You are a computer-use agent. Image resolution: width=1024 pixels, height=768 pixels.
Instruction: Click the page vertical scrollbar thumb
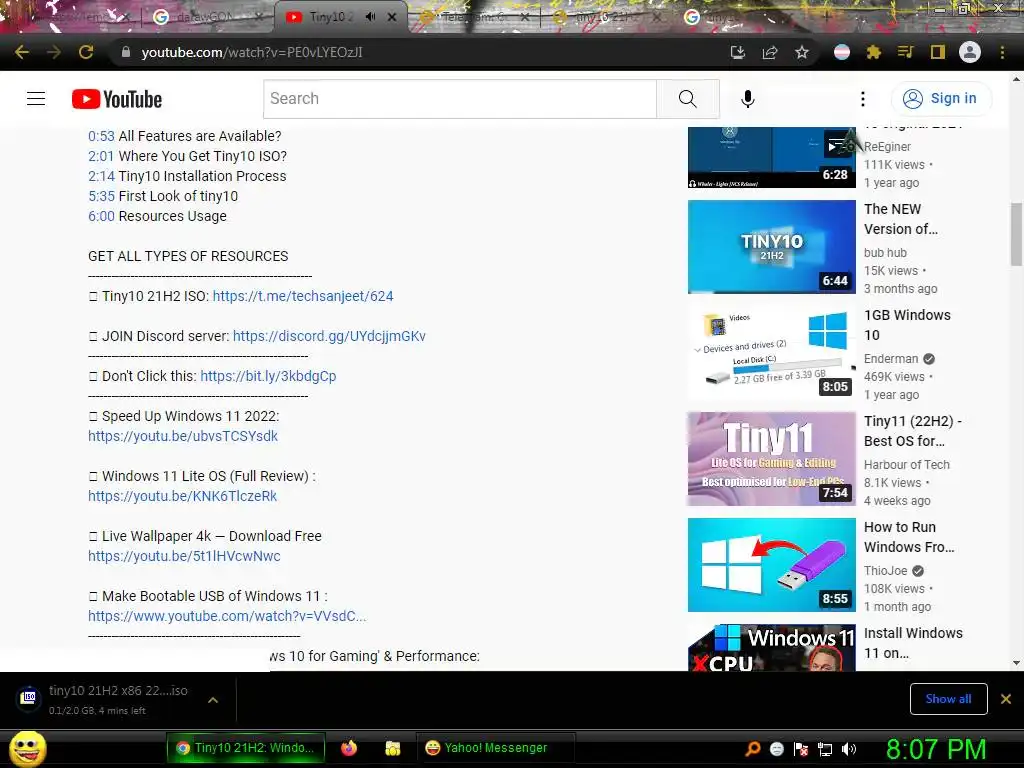click(x=1016, y=234)
